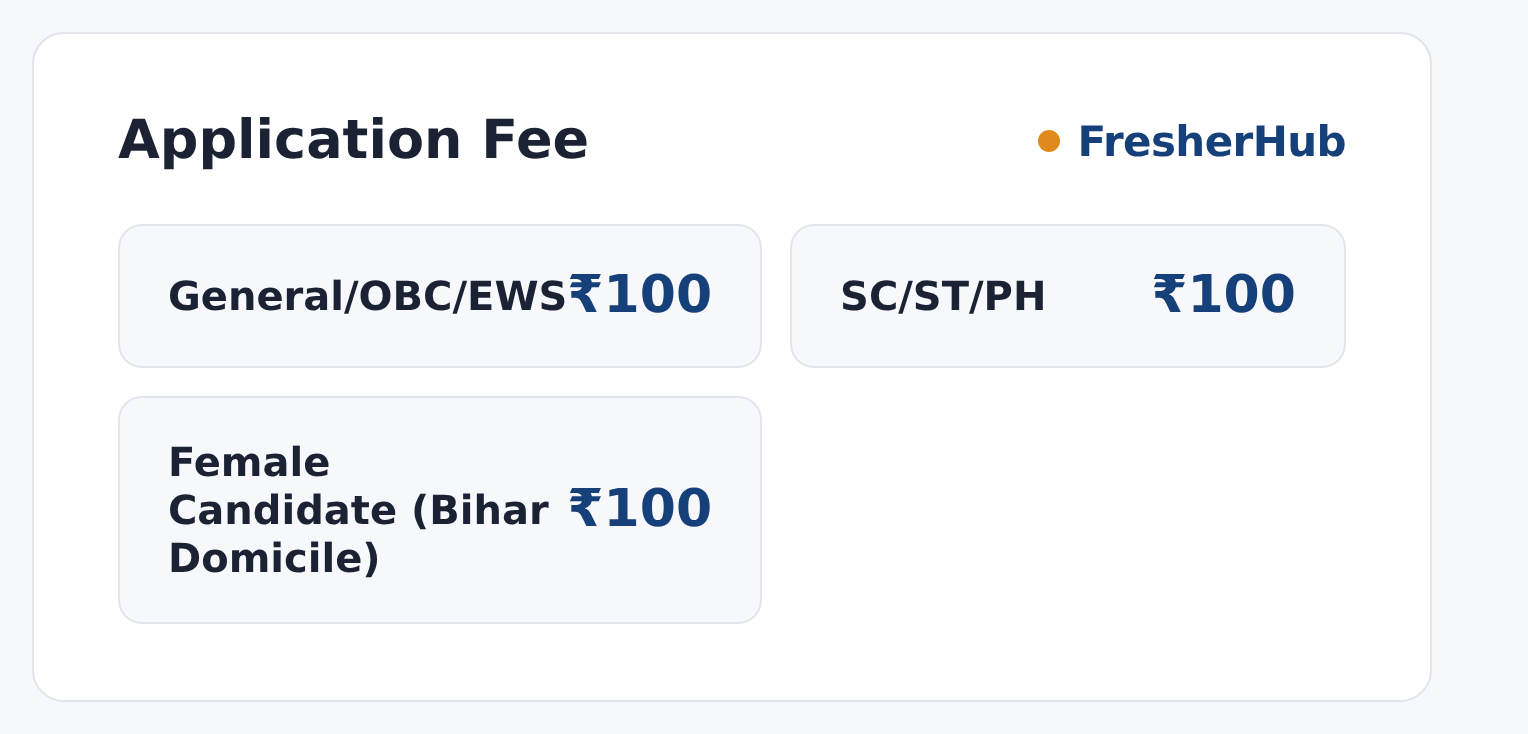Viewport: 1528px width, 734px height.
Task: Click the rupee symbol in General/OBC/EWS card
Action: pyautogui.click(x=584, y=296)
